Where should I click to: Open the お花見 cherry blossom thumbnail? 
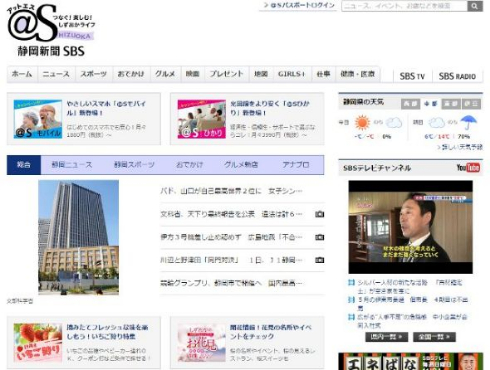point(202,343)
